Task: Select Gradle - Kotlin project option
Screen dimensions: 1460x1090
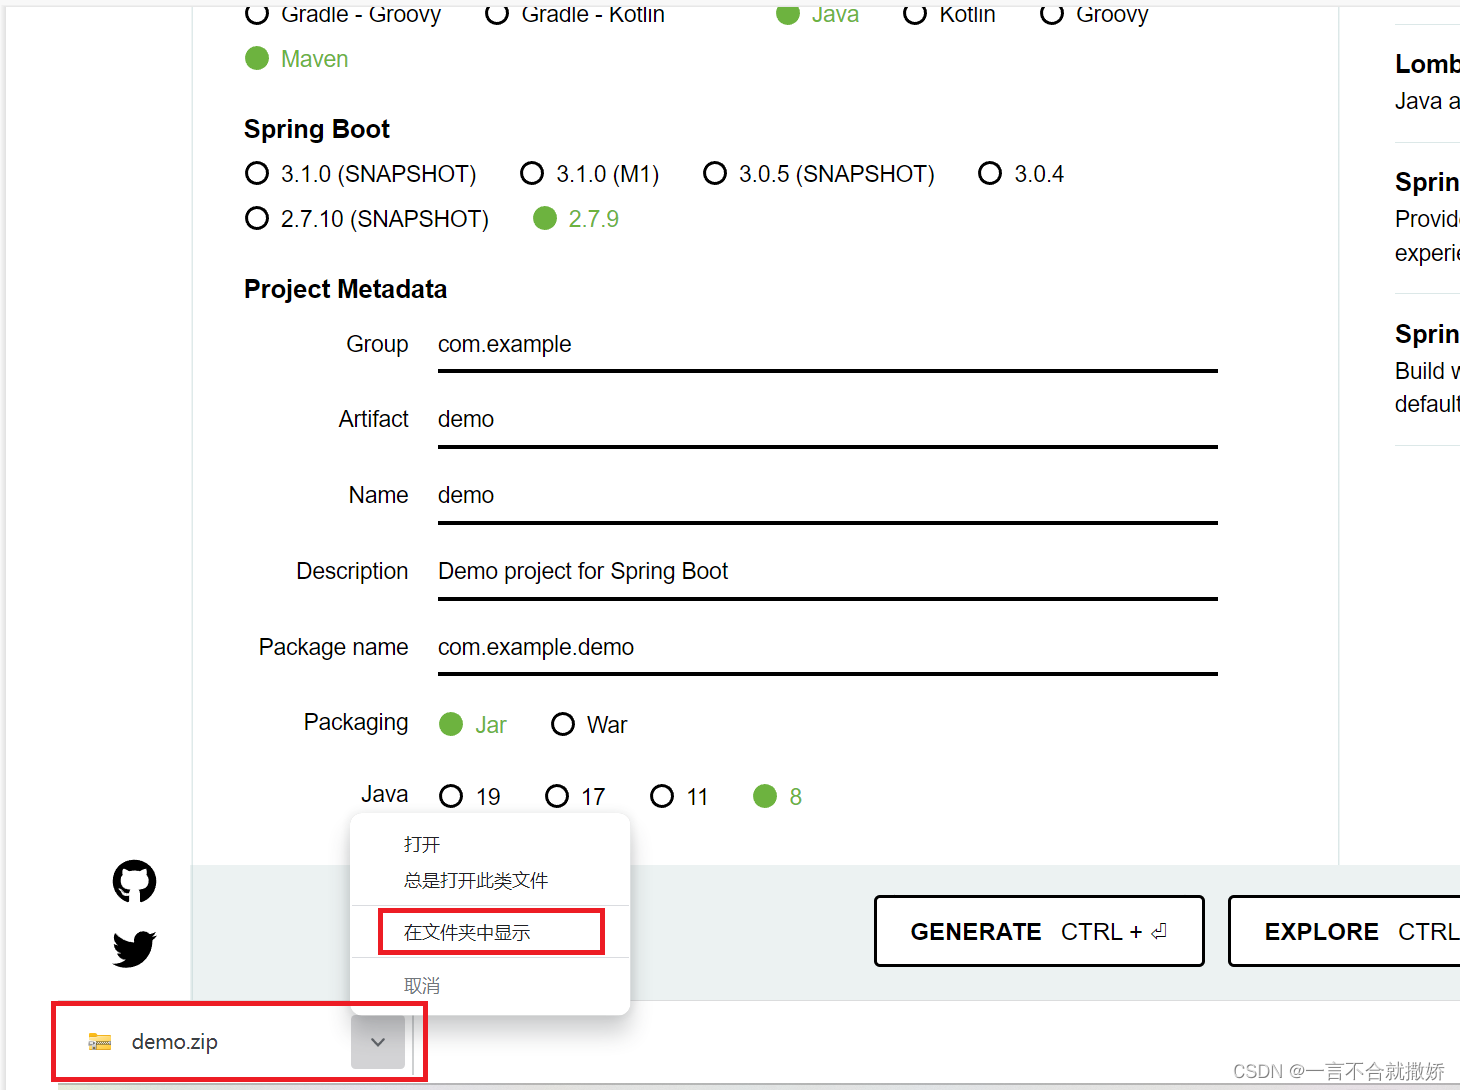Action: coord(575,14)
